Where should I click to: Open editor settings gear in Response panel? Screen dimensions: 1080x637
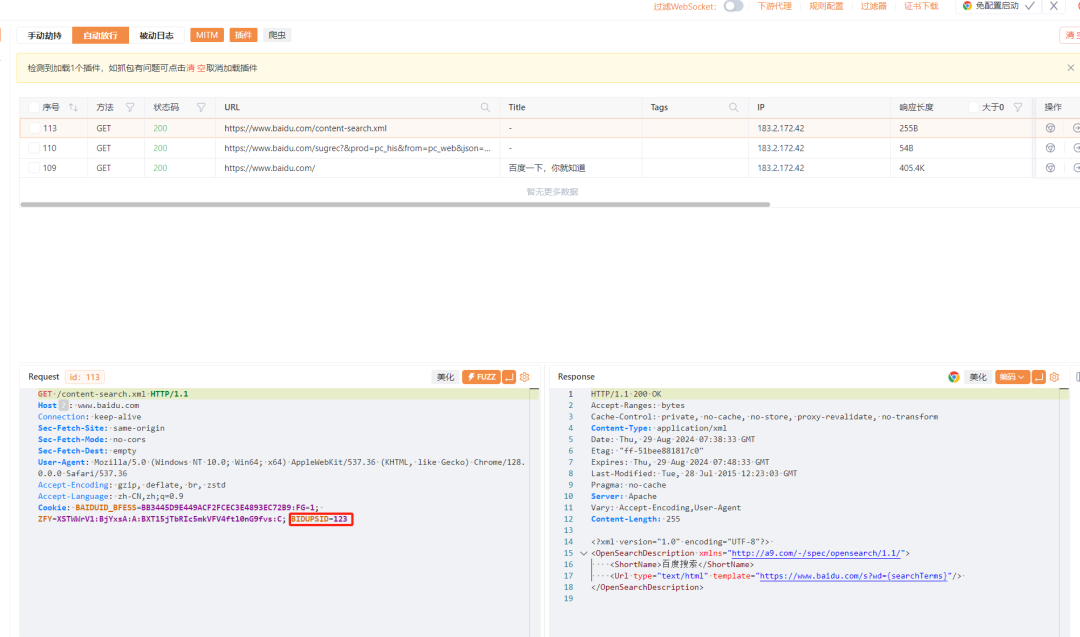pyautogui.click(x=1055, y=377)
